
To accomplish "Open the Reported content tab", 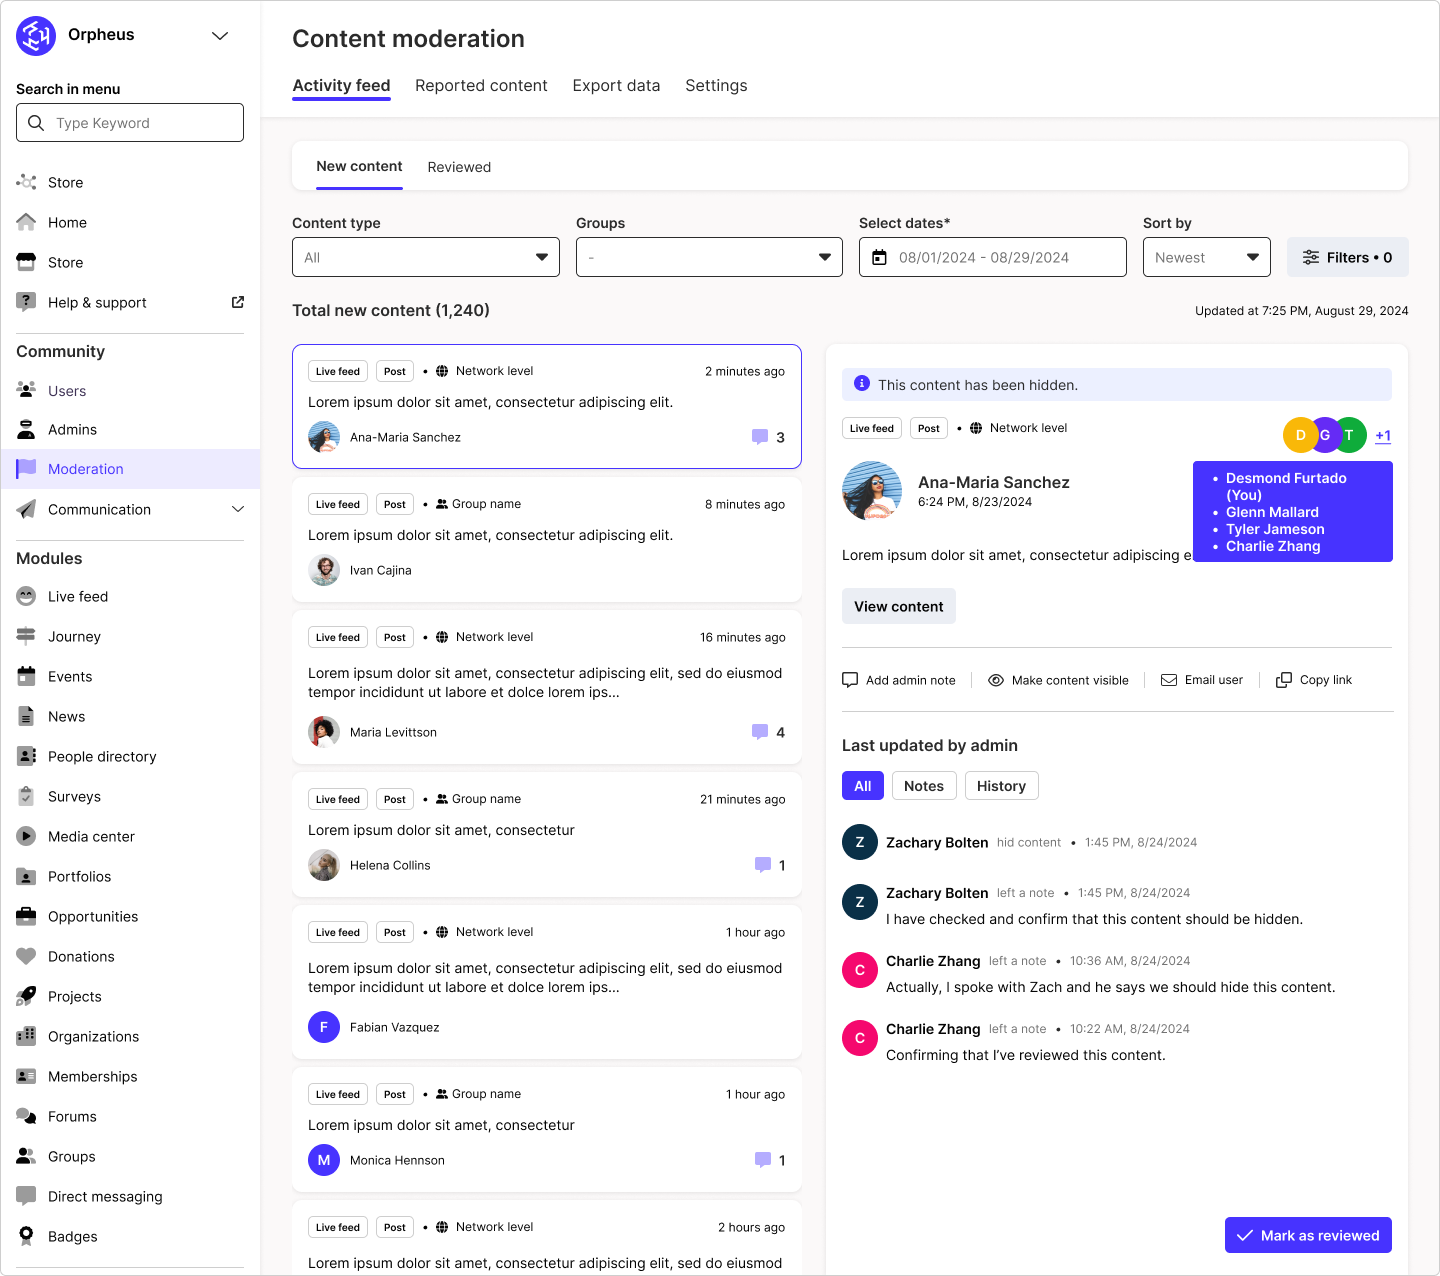I will click(481, 86).
